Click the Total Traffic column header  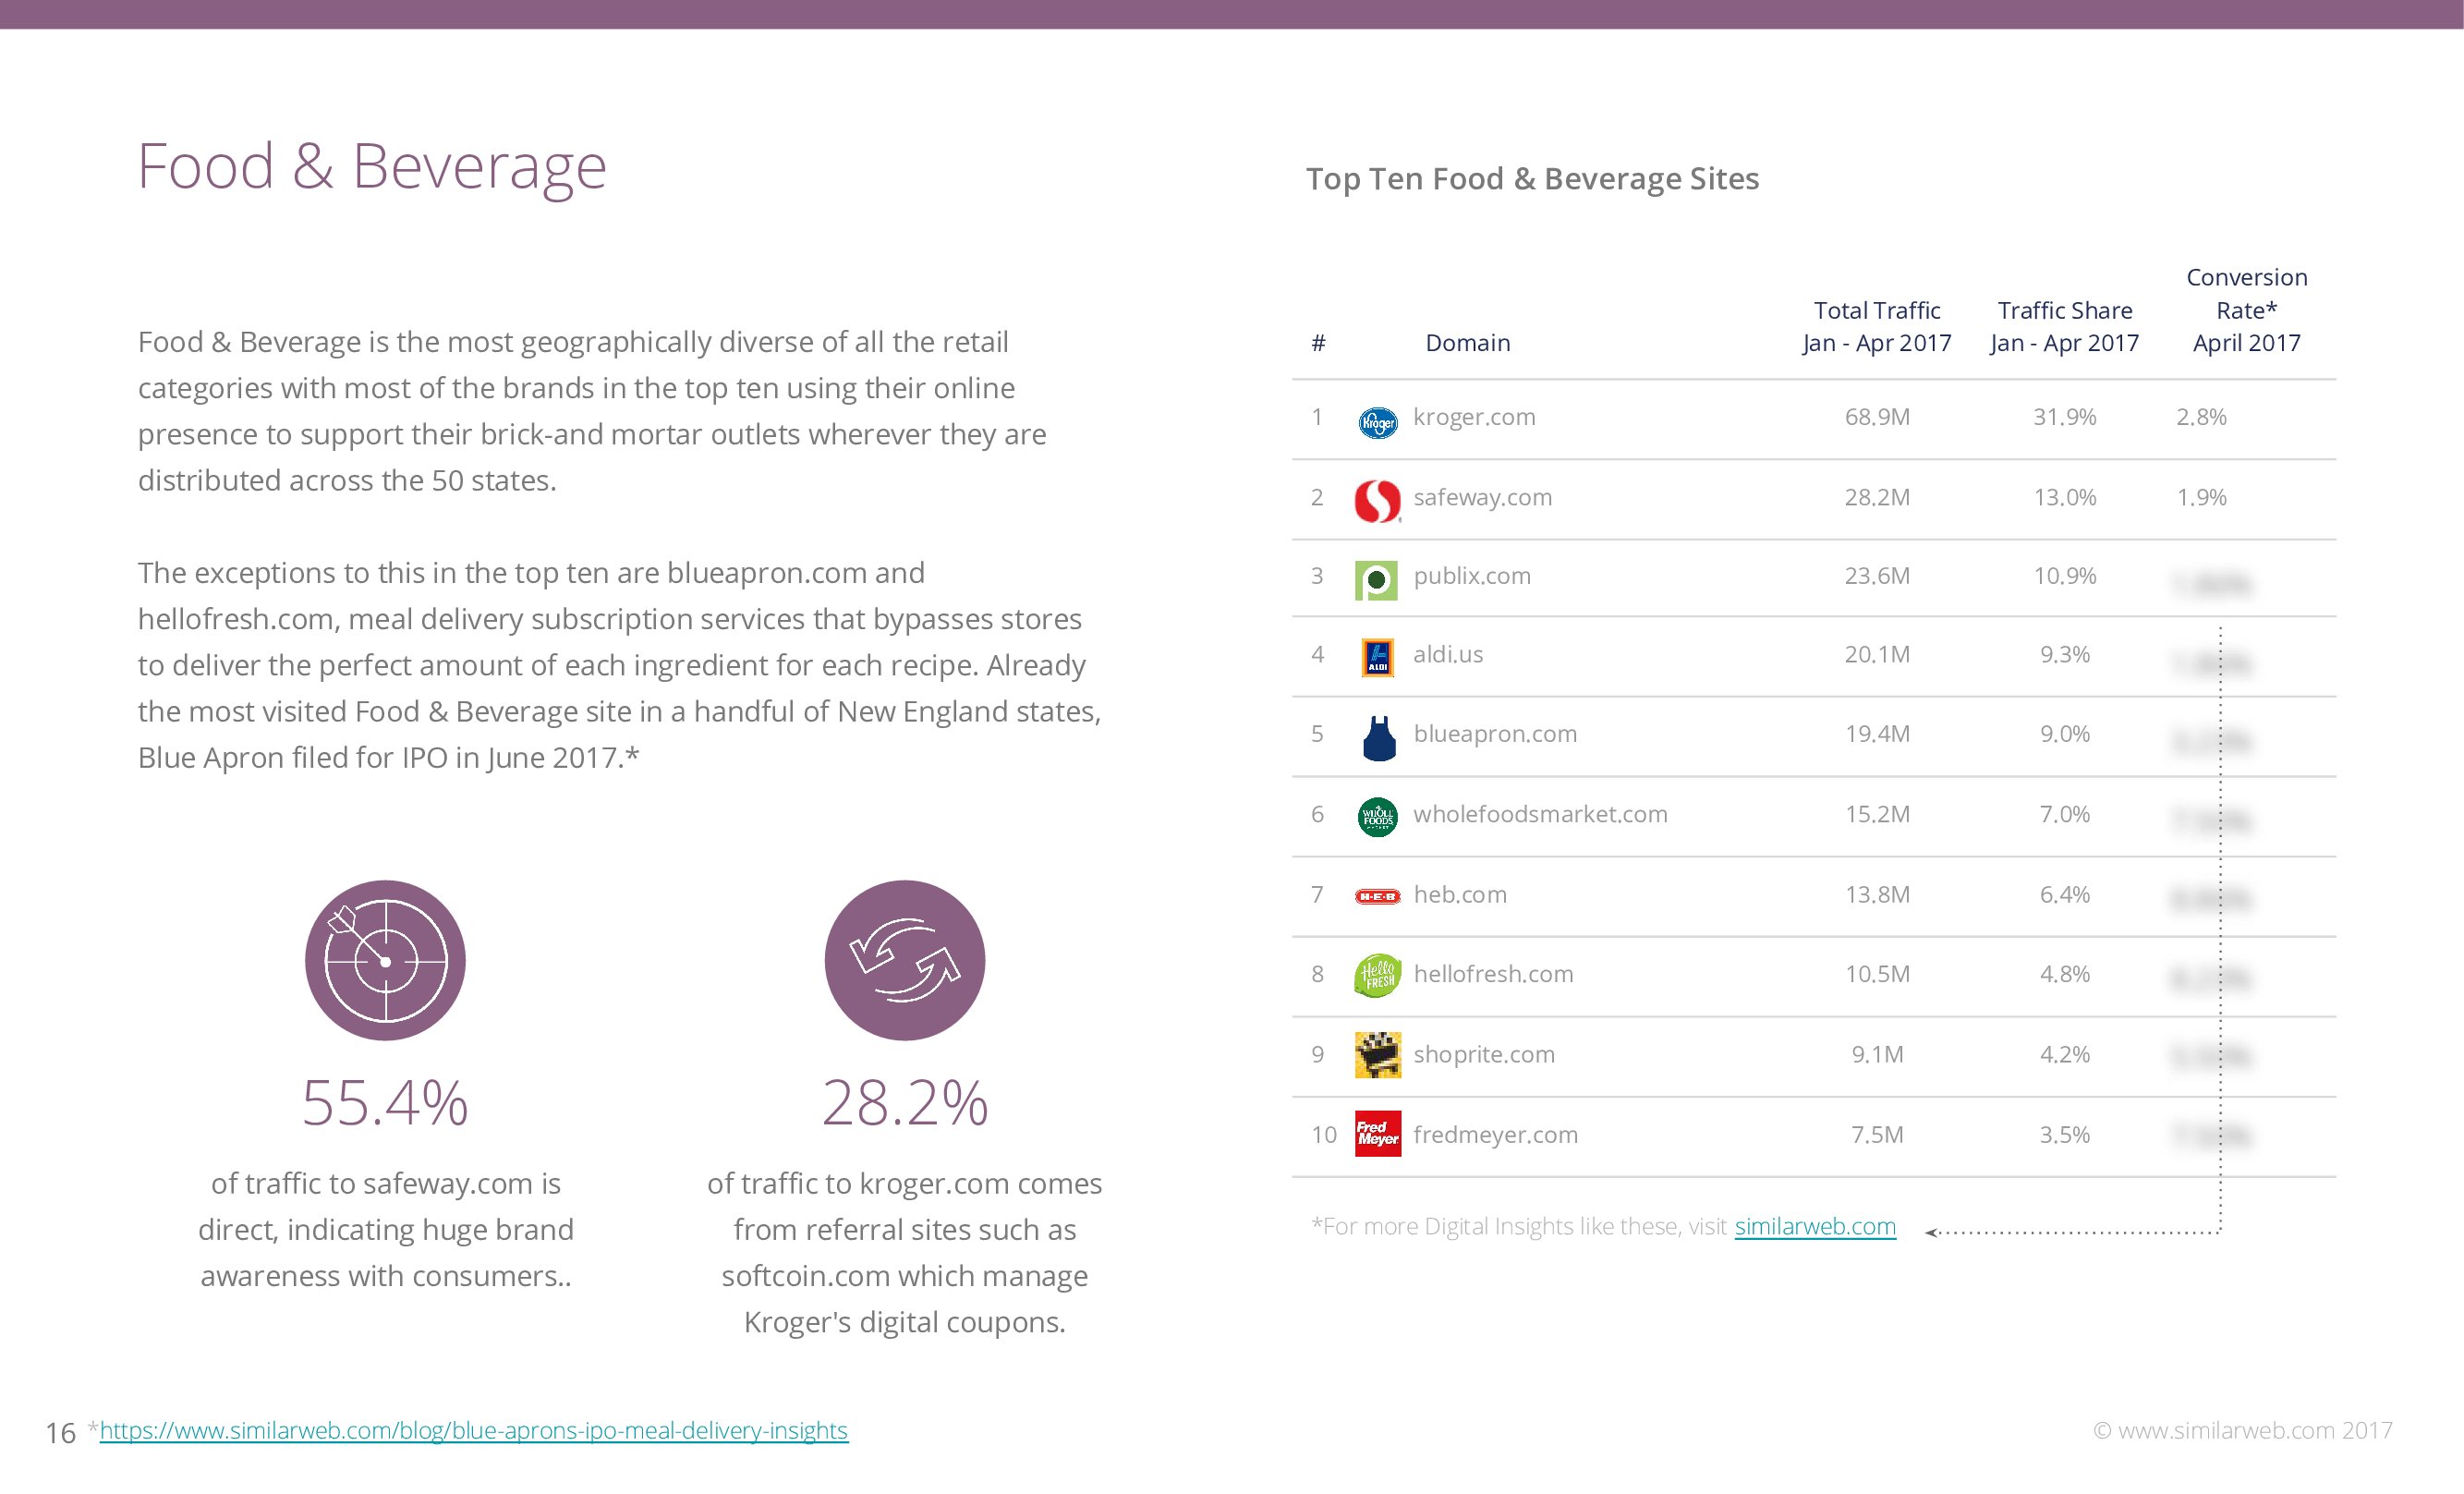[1876, 327]
